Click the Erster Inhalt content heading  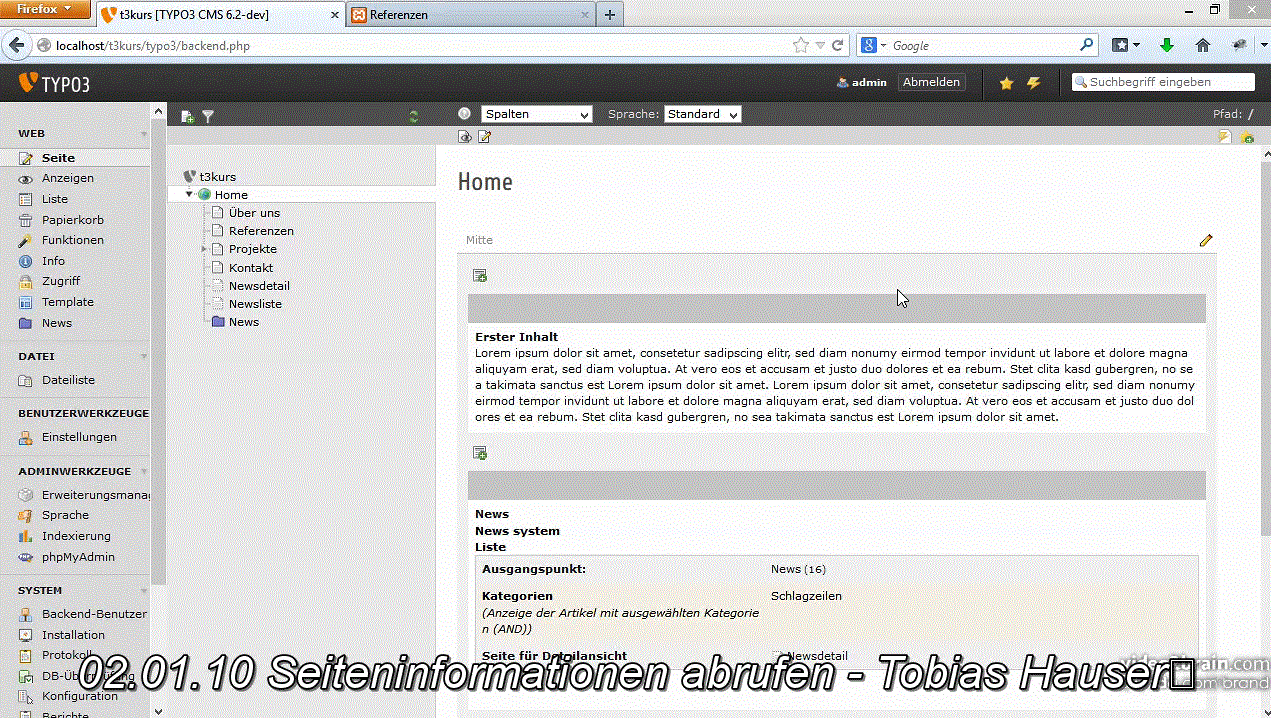516,337
